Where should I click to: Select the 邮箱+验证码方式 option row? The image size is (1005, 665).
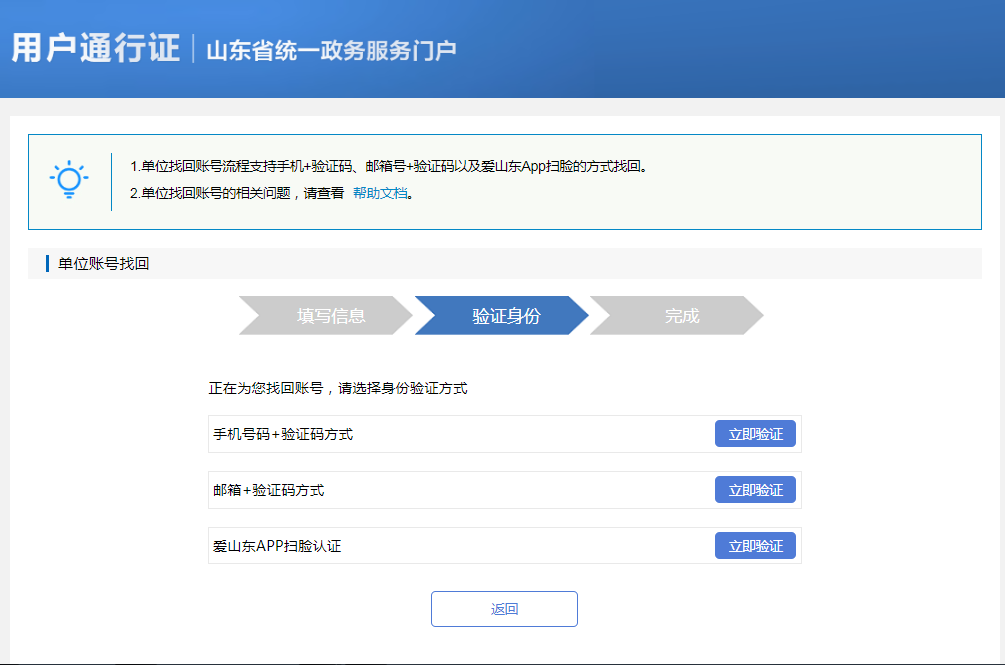point(400,489)
